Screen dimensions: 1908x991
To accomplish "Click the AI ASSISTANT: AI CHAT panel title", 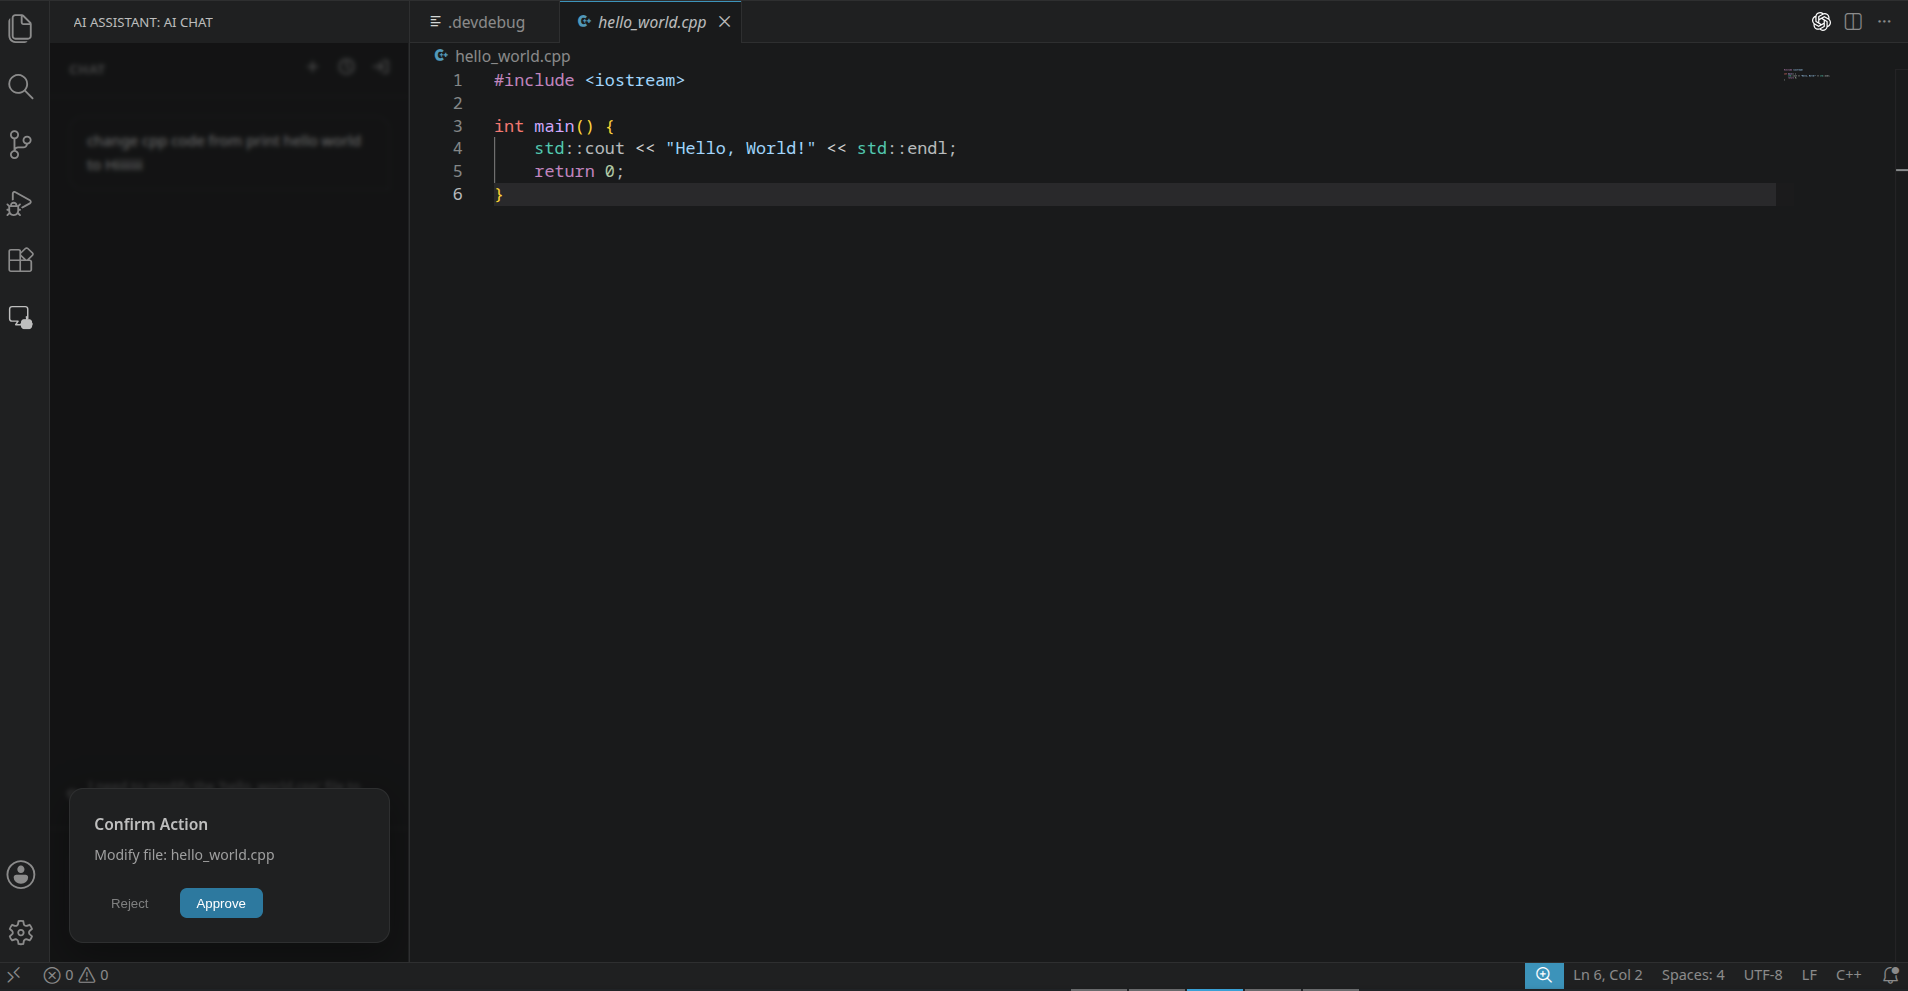I will (x=143, y=22).
